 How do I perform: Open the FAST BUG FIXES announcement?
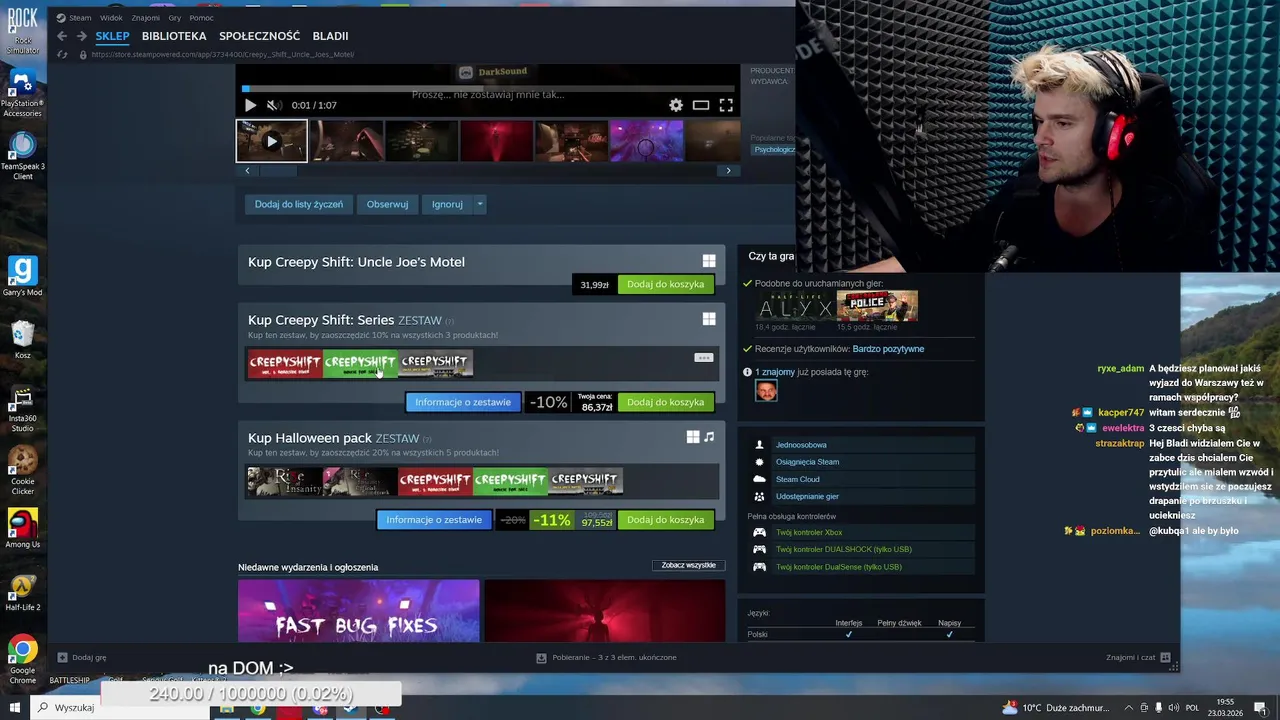pyautogui.click(x=358, y=611)
